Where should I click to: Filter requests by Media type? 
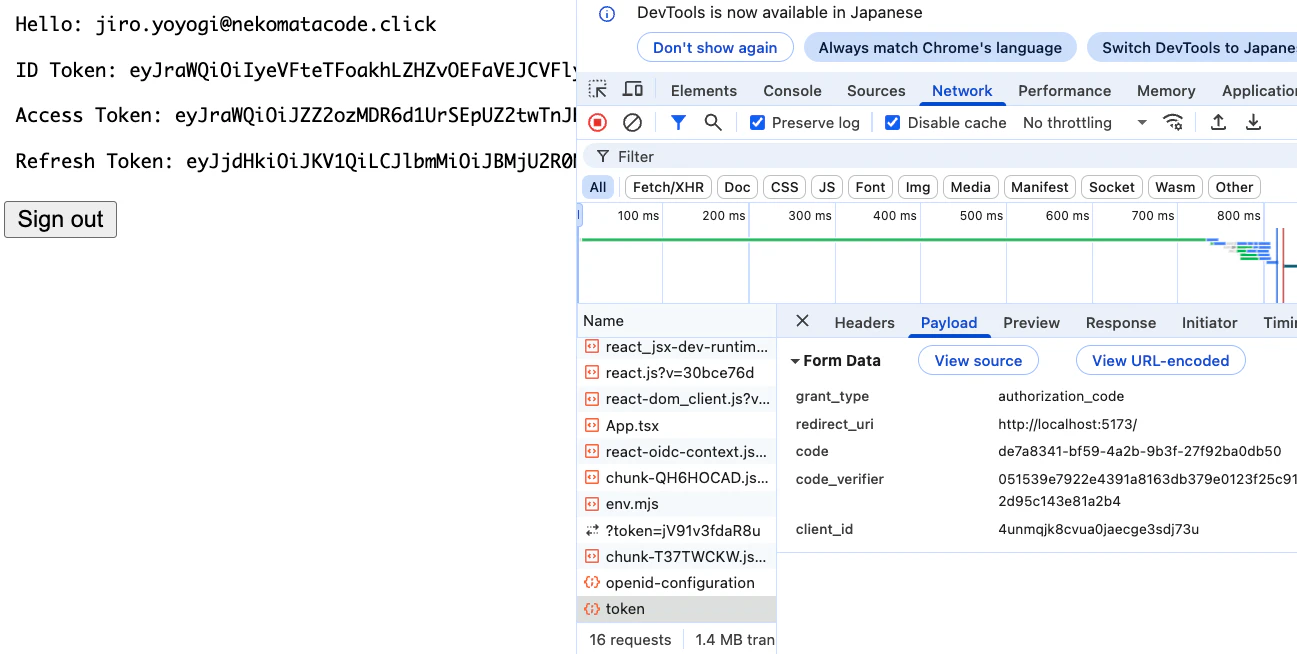(x=970, y=187)
